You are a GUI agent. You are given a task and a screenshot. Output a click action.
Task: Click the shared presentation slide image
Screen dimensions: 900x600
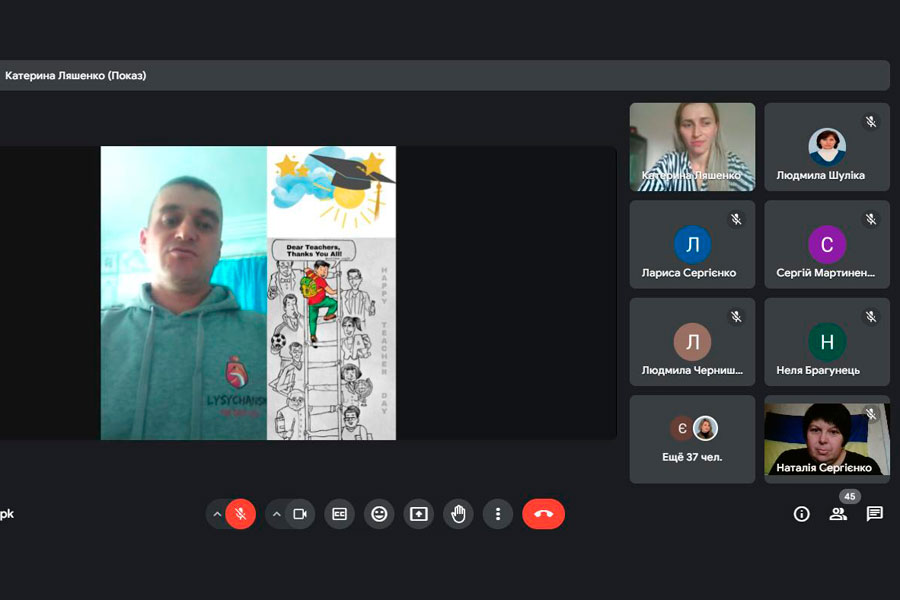248,293
